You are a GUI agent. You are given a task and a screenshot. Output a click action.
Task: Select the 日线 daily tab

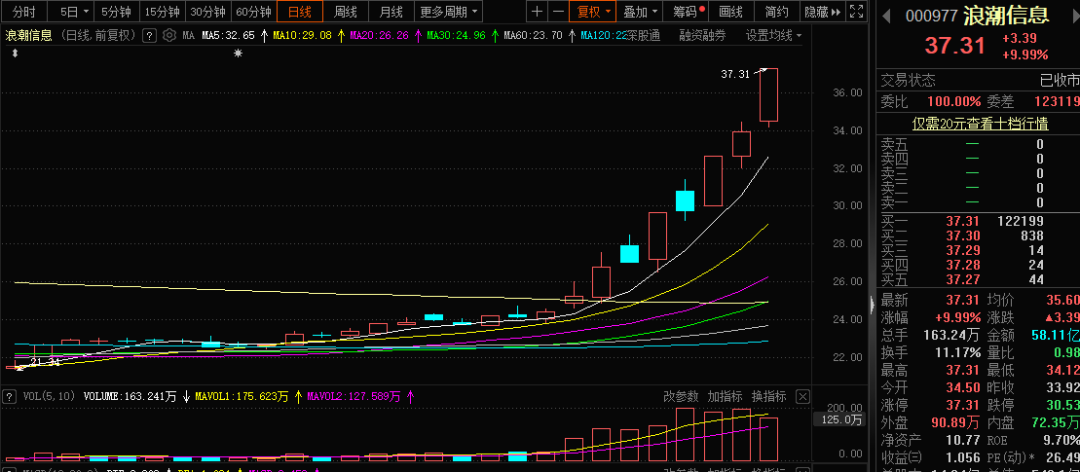pos(300,12)
